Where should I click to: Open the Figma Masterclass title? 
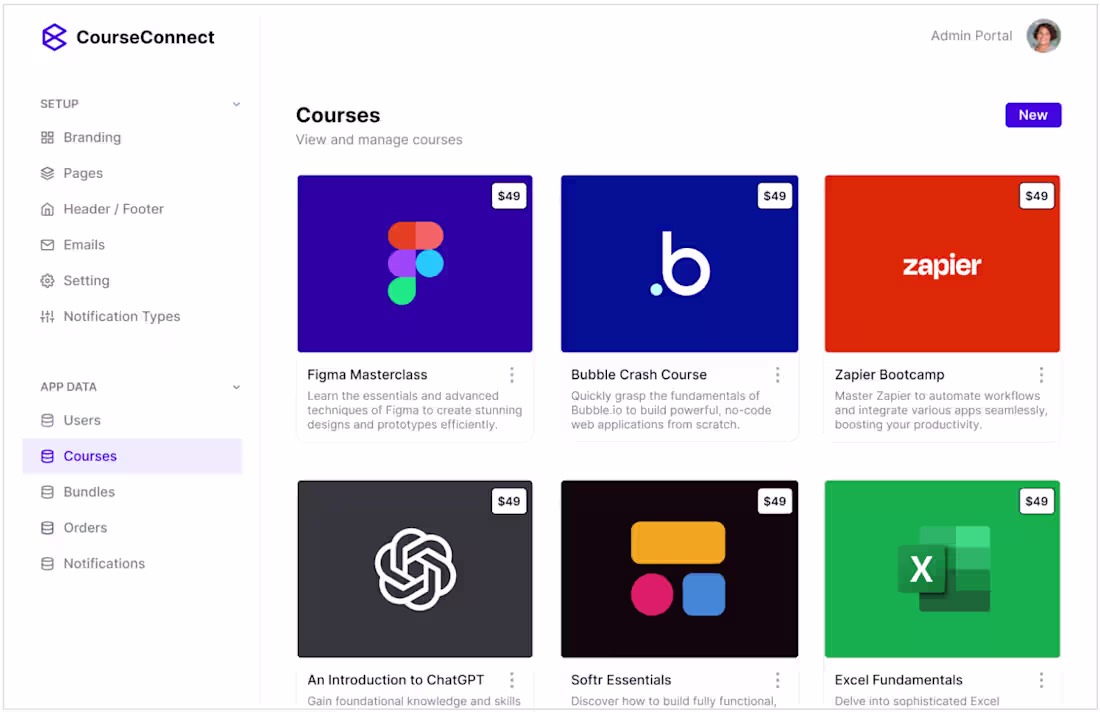367,375
